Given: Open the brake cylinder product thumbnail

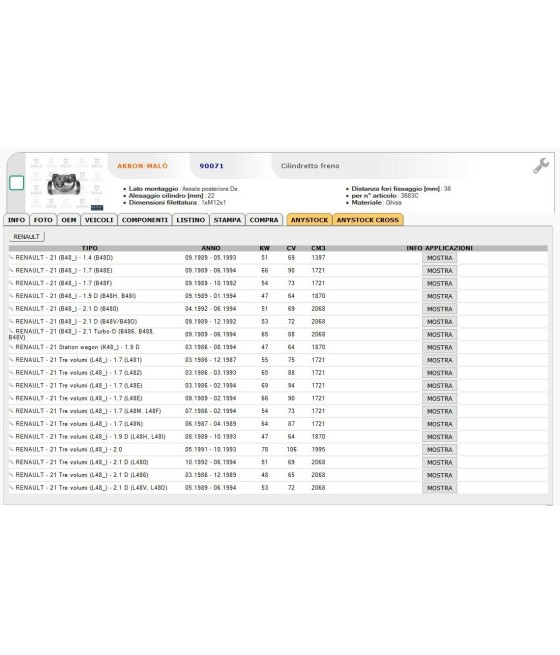Looking at the screenshot, I should pos(64,184).
